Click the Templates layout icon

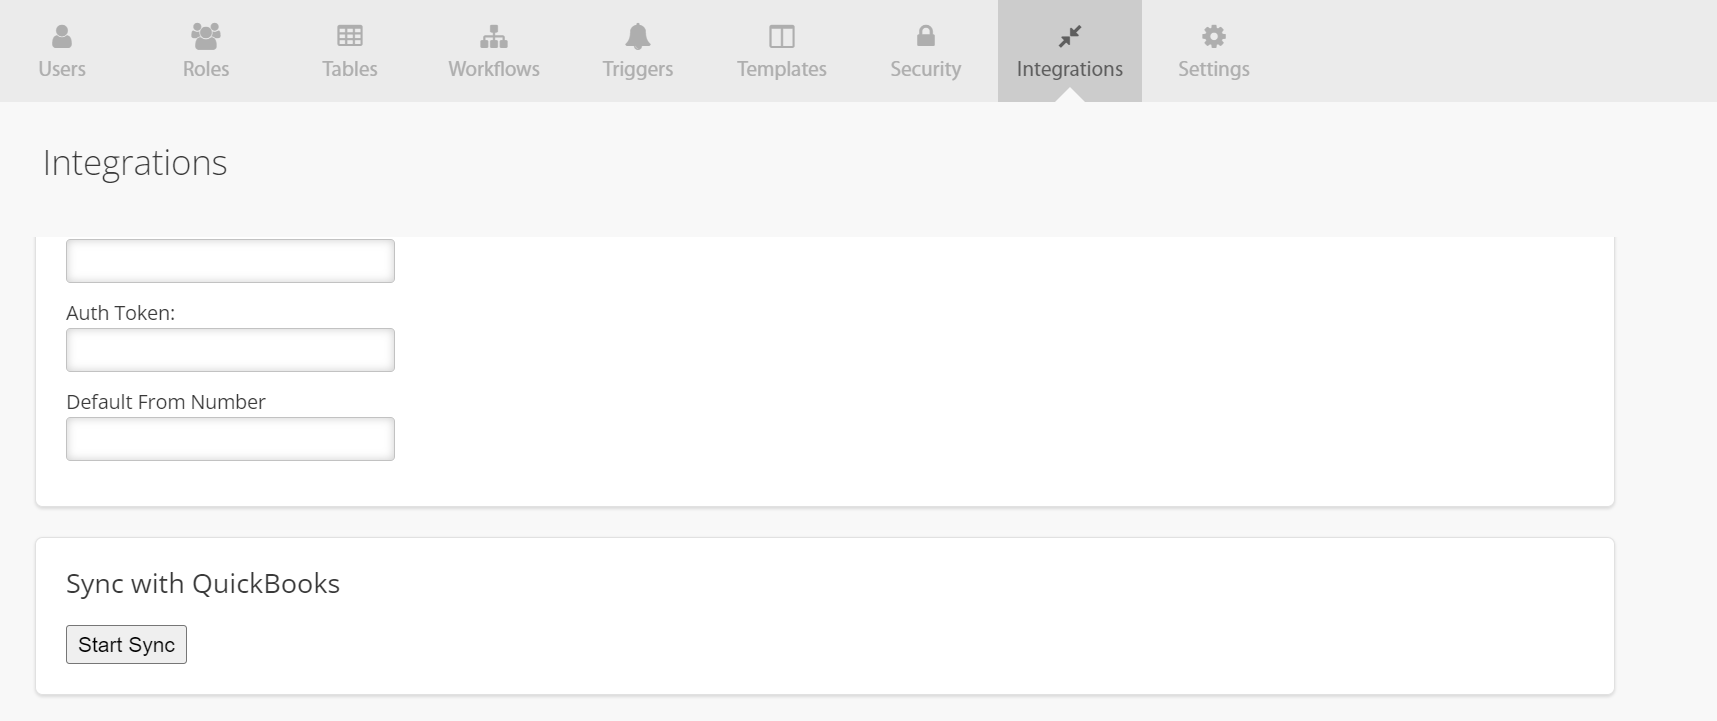click(x=782, y=37)
